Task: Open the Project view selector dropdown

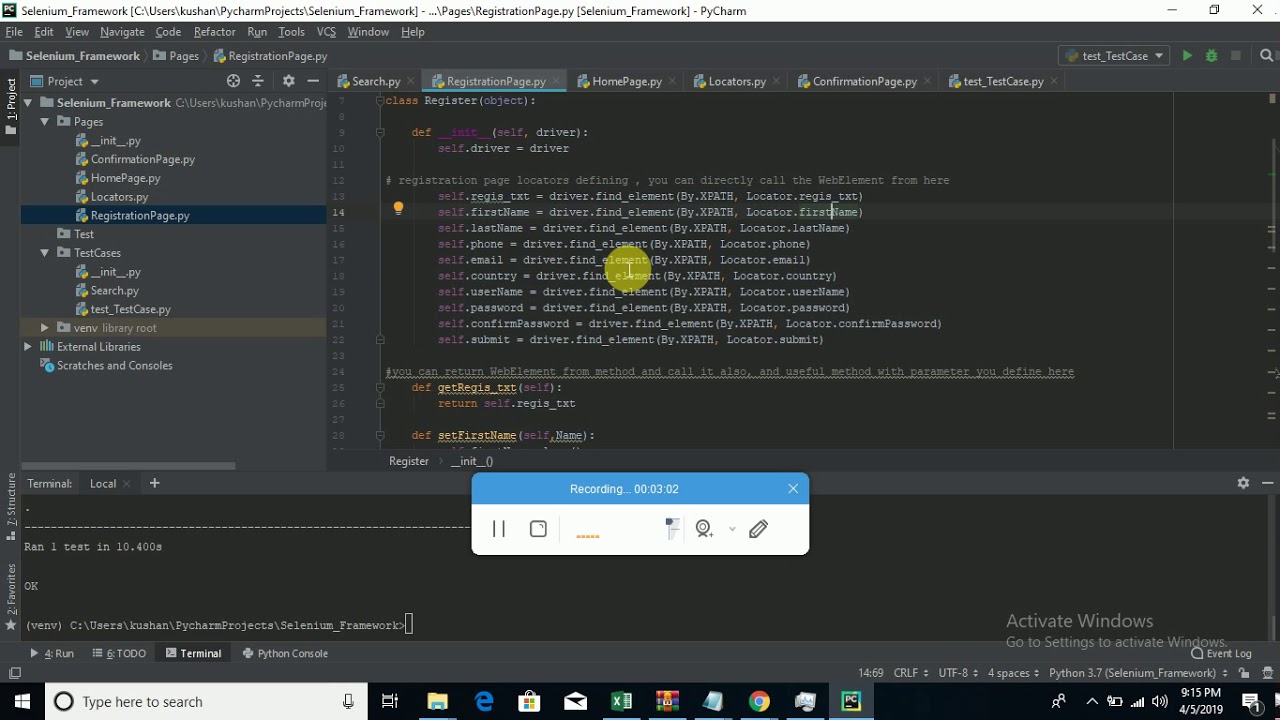Action: [x=65, y=81]
